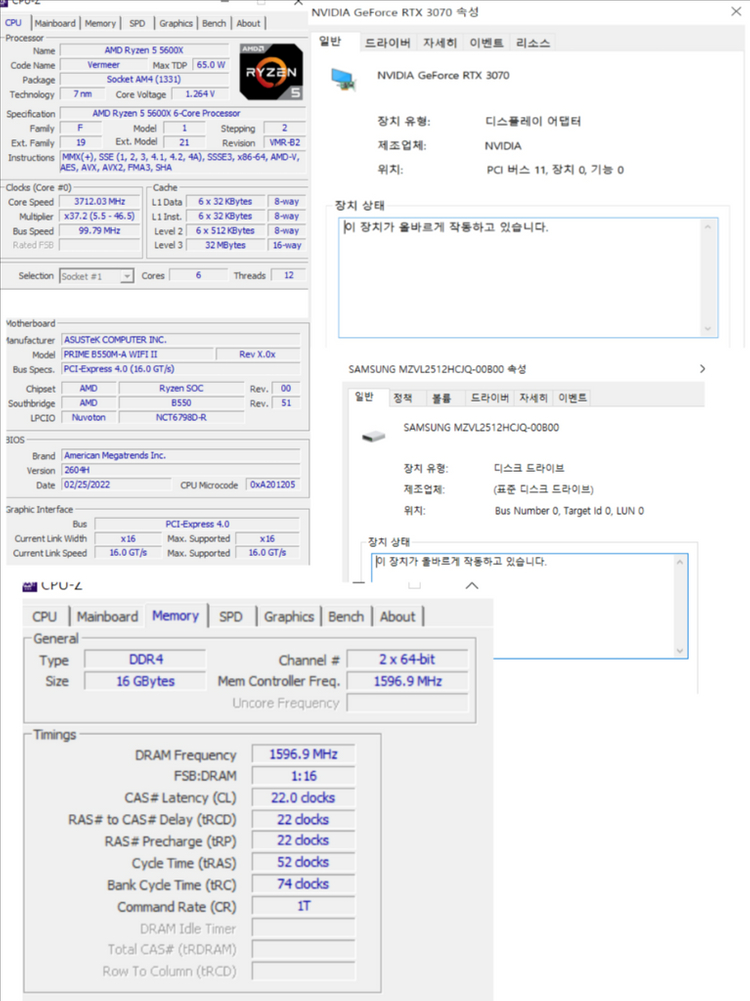
Task: Switch to Bench tab in lower CPU-Z window
Action: [x=346, y=617]
